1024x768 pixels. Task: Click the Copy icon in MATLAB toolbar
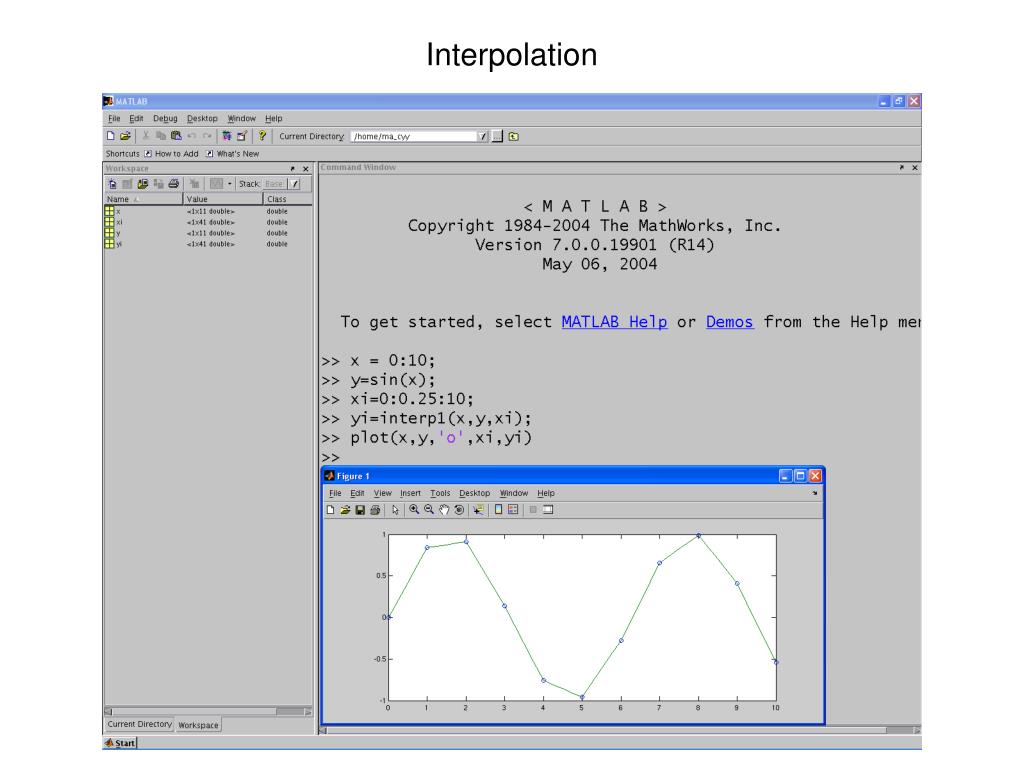161,136
